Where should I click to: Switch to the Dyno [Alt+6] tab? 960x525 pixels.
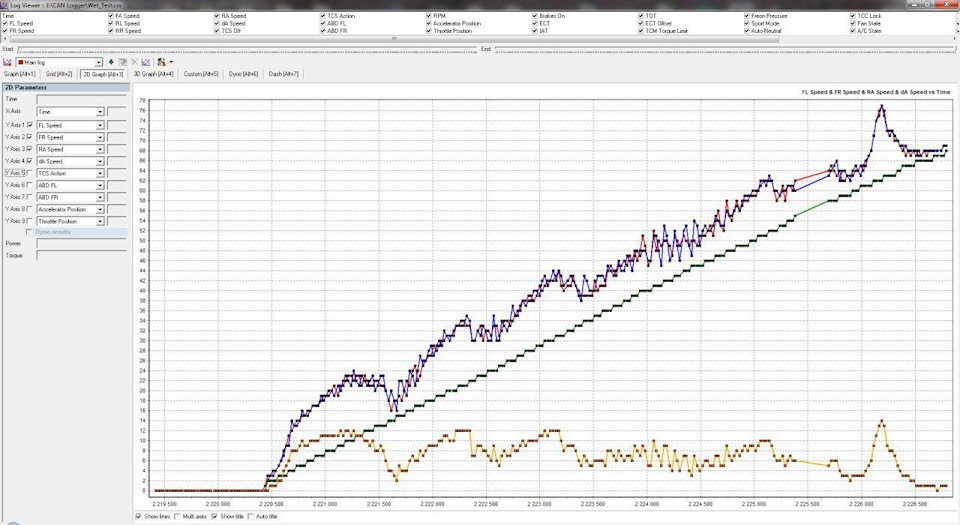click(x=244, y=74)
